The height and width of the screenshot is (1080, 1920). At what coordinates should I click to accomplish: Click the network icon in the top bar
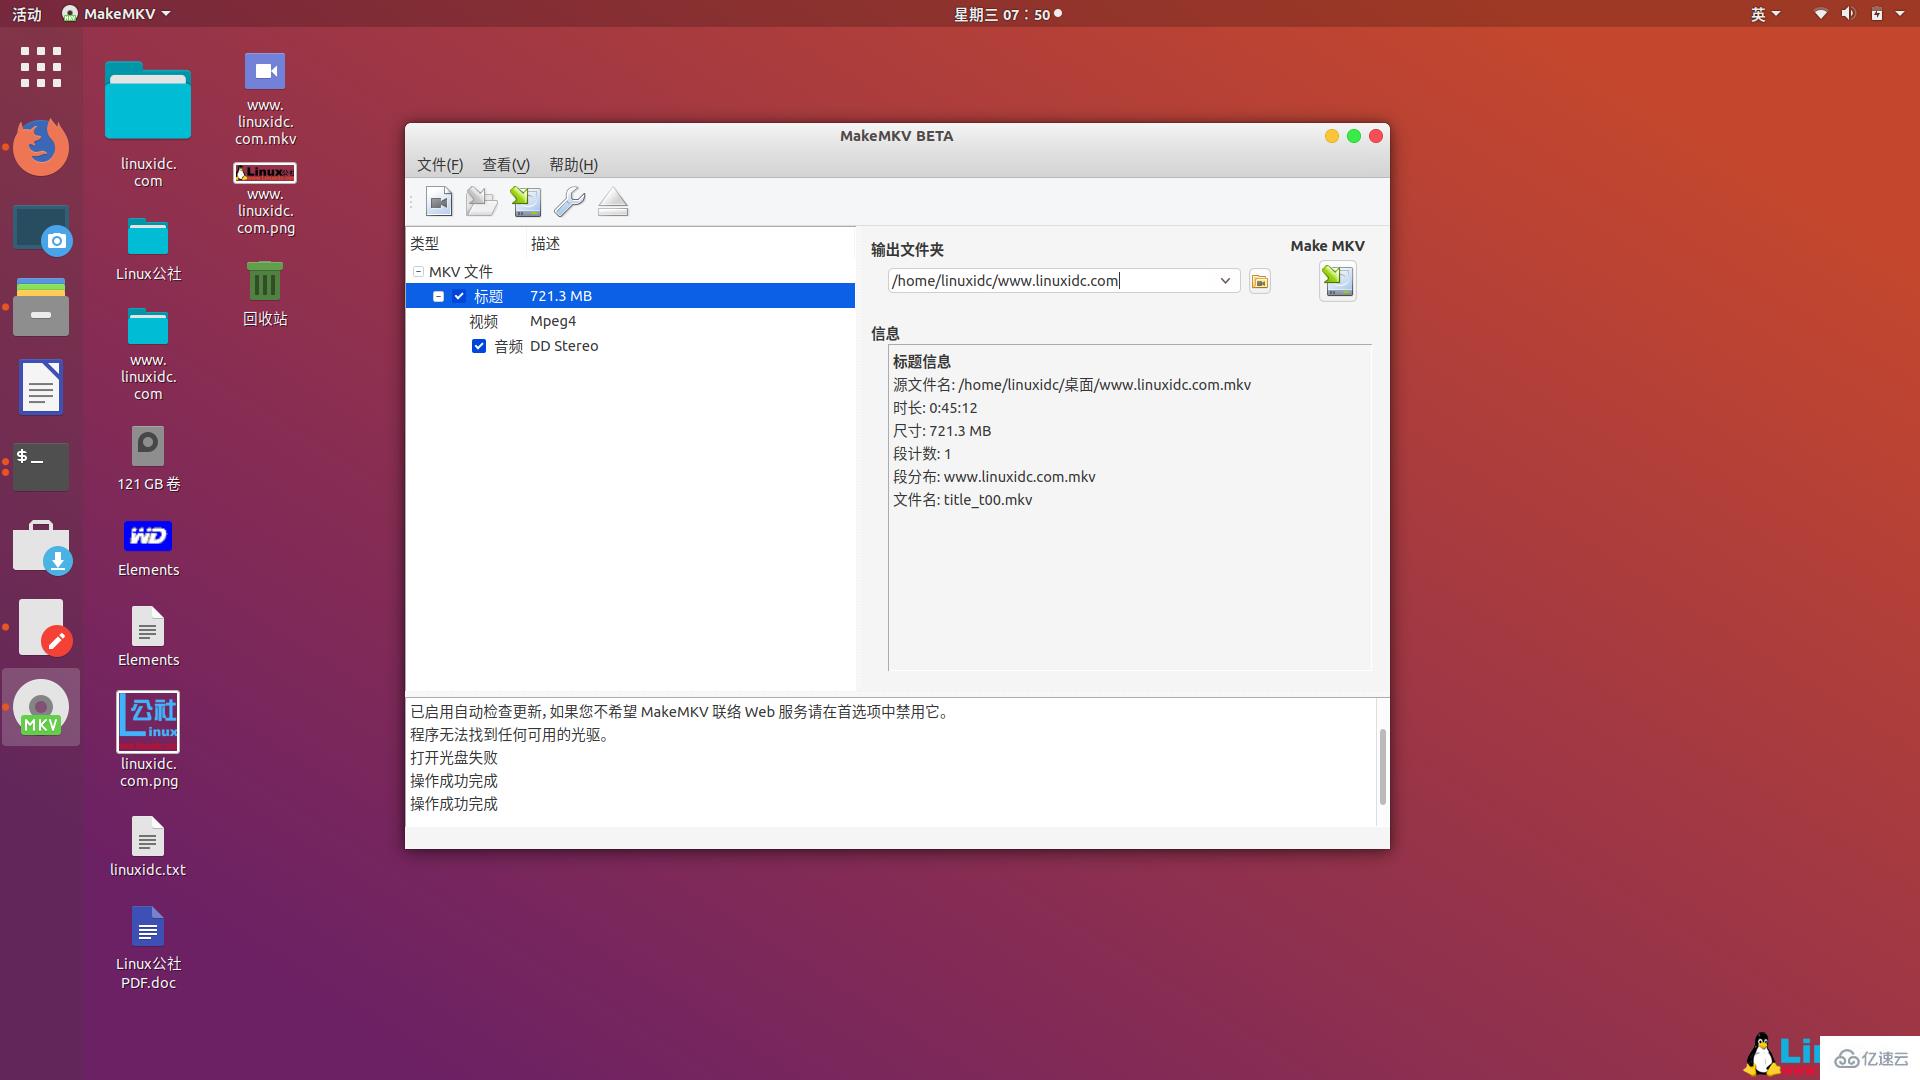tap(1820, 14)
